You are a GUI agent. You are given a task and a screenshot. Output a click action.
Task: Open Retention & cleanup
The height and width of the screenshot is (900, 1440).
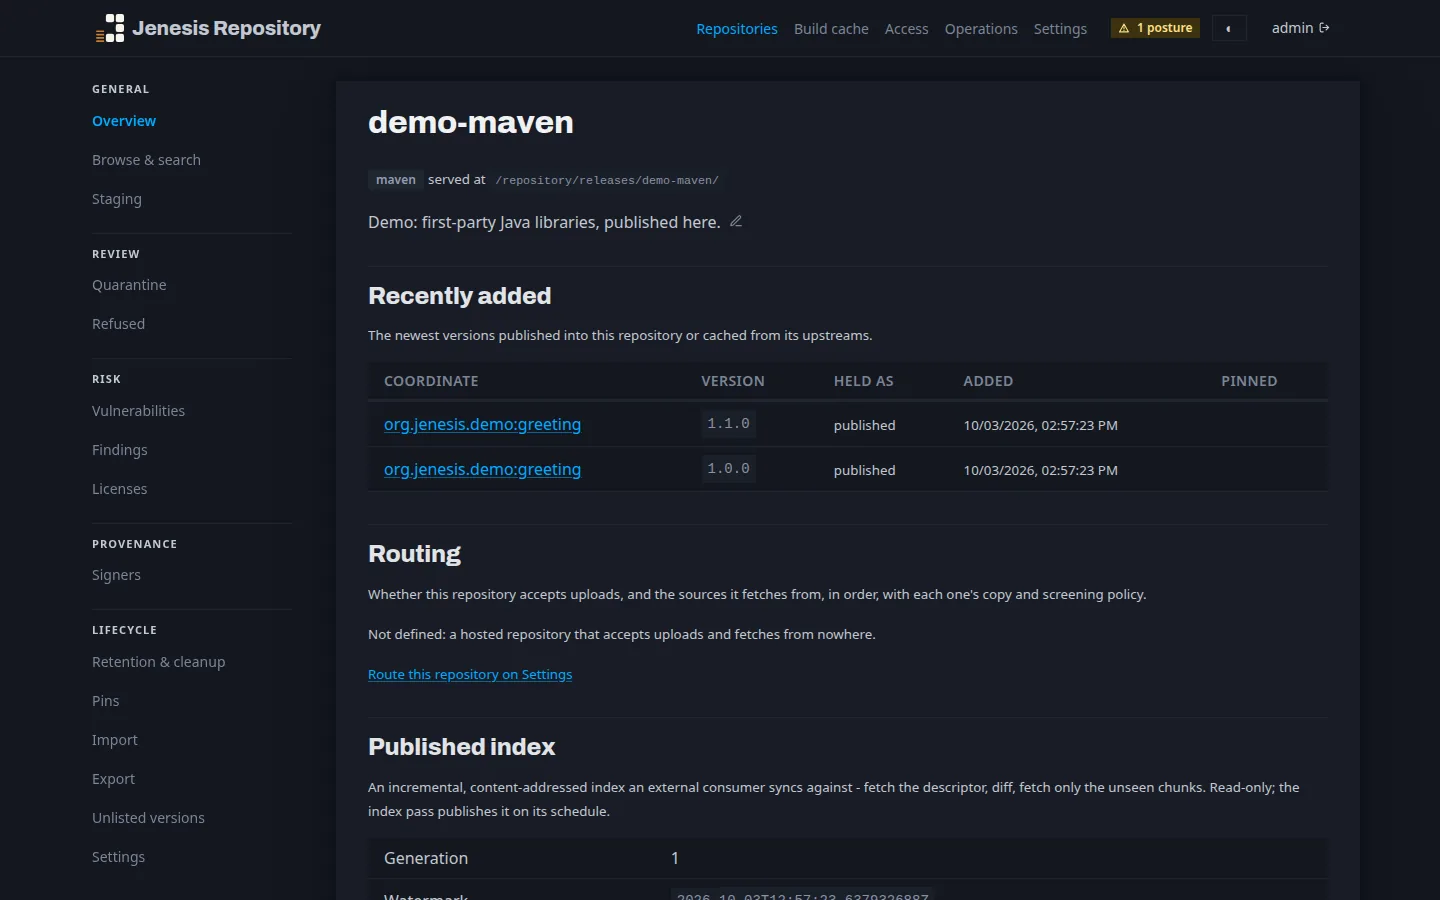[x=159, y=662]
